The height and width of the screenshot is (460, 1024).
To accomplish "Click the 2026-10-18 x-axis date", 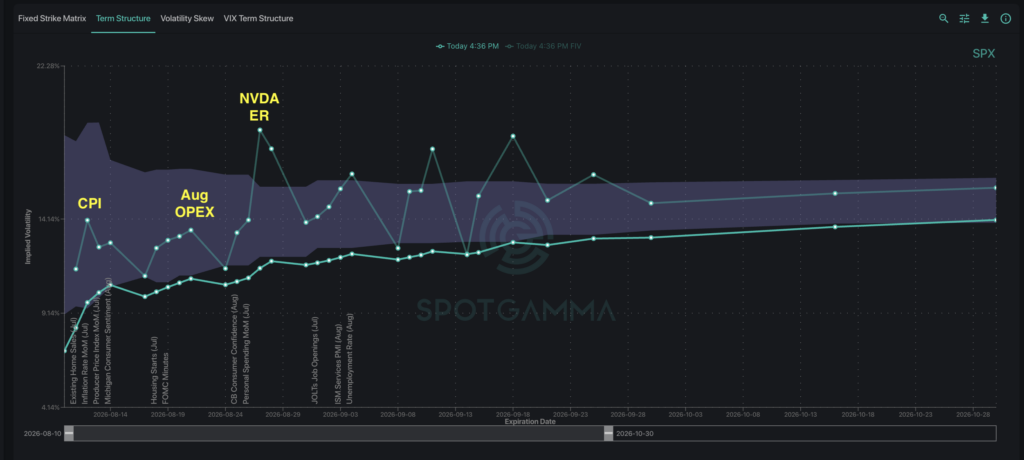I will coord(858,414).
